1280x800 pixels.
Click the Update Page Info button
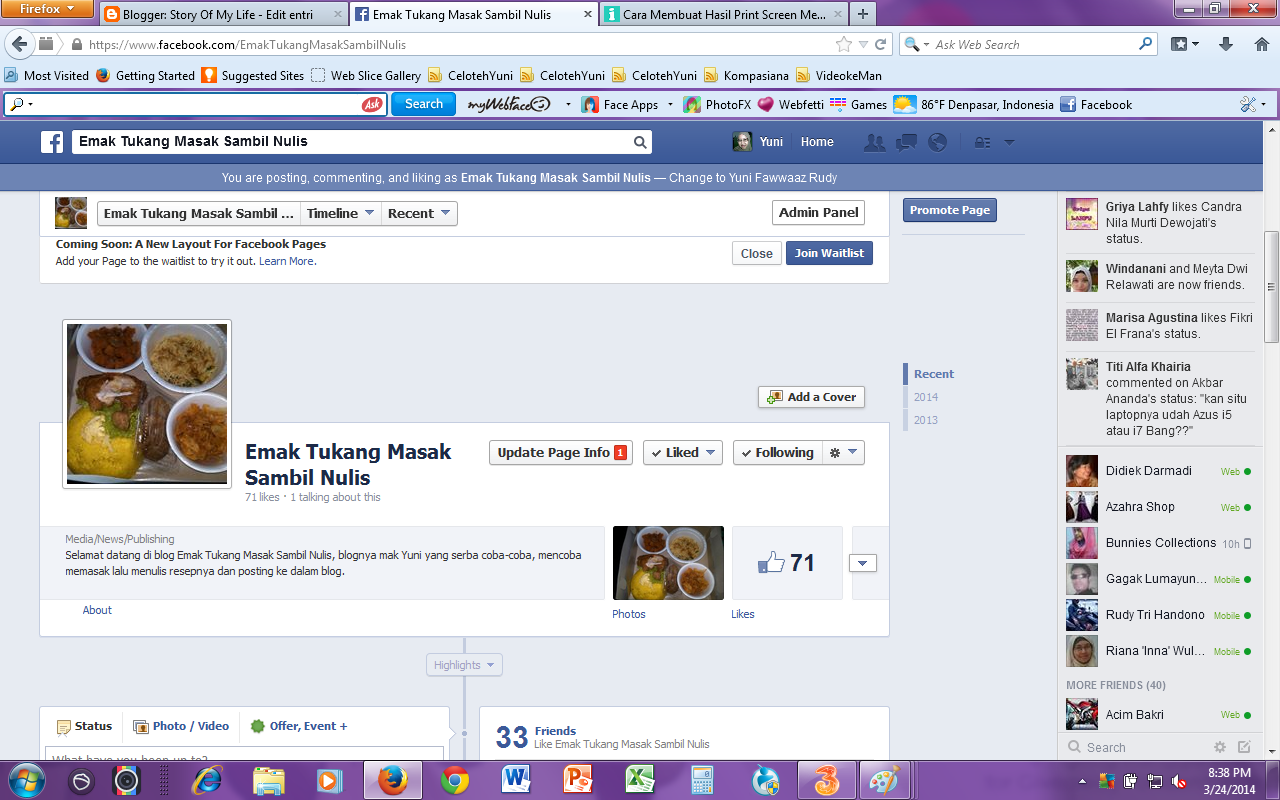[561, 452]
